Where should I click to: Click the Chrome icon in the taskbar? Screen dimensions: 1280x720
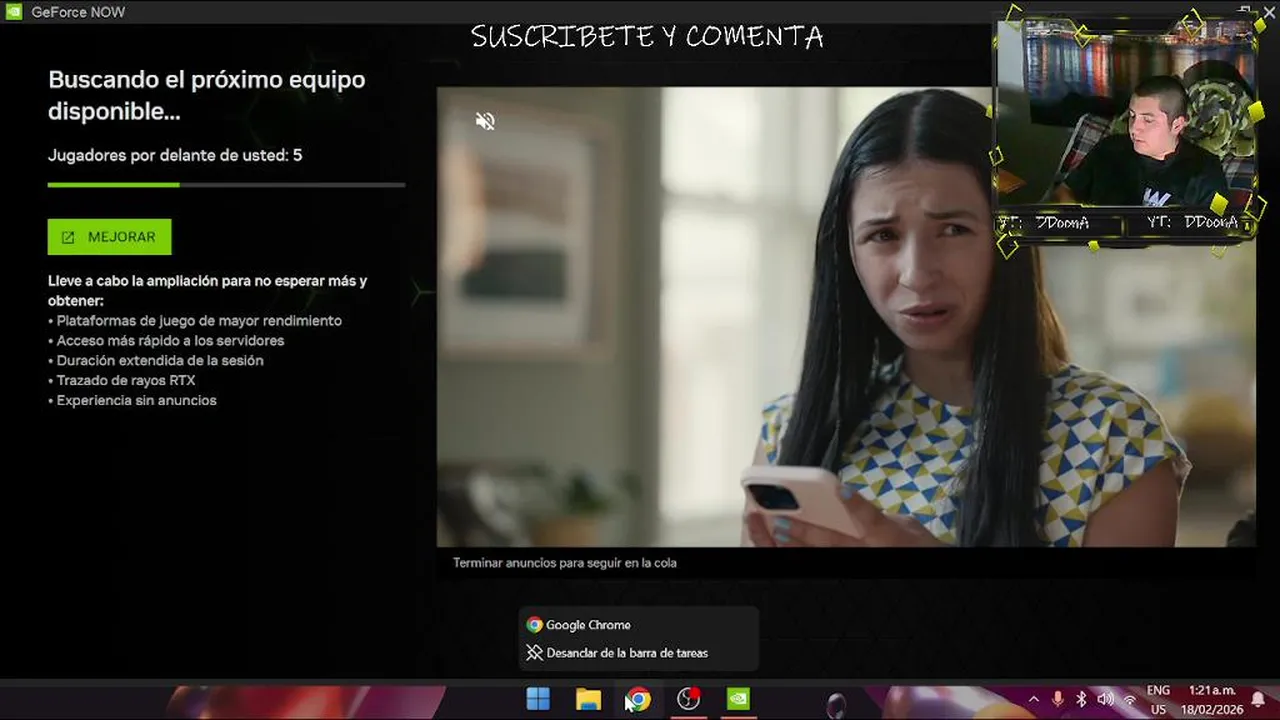638,699
